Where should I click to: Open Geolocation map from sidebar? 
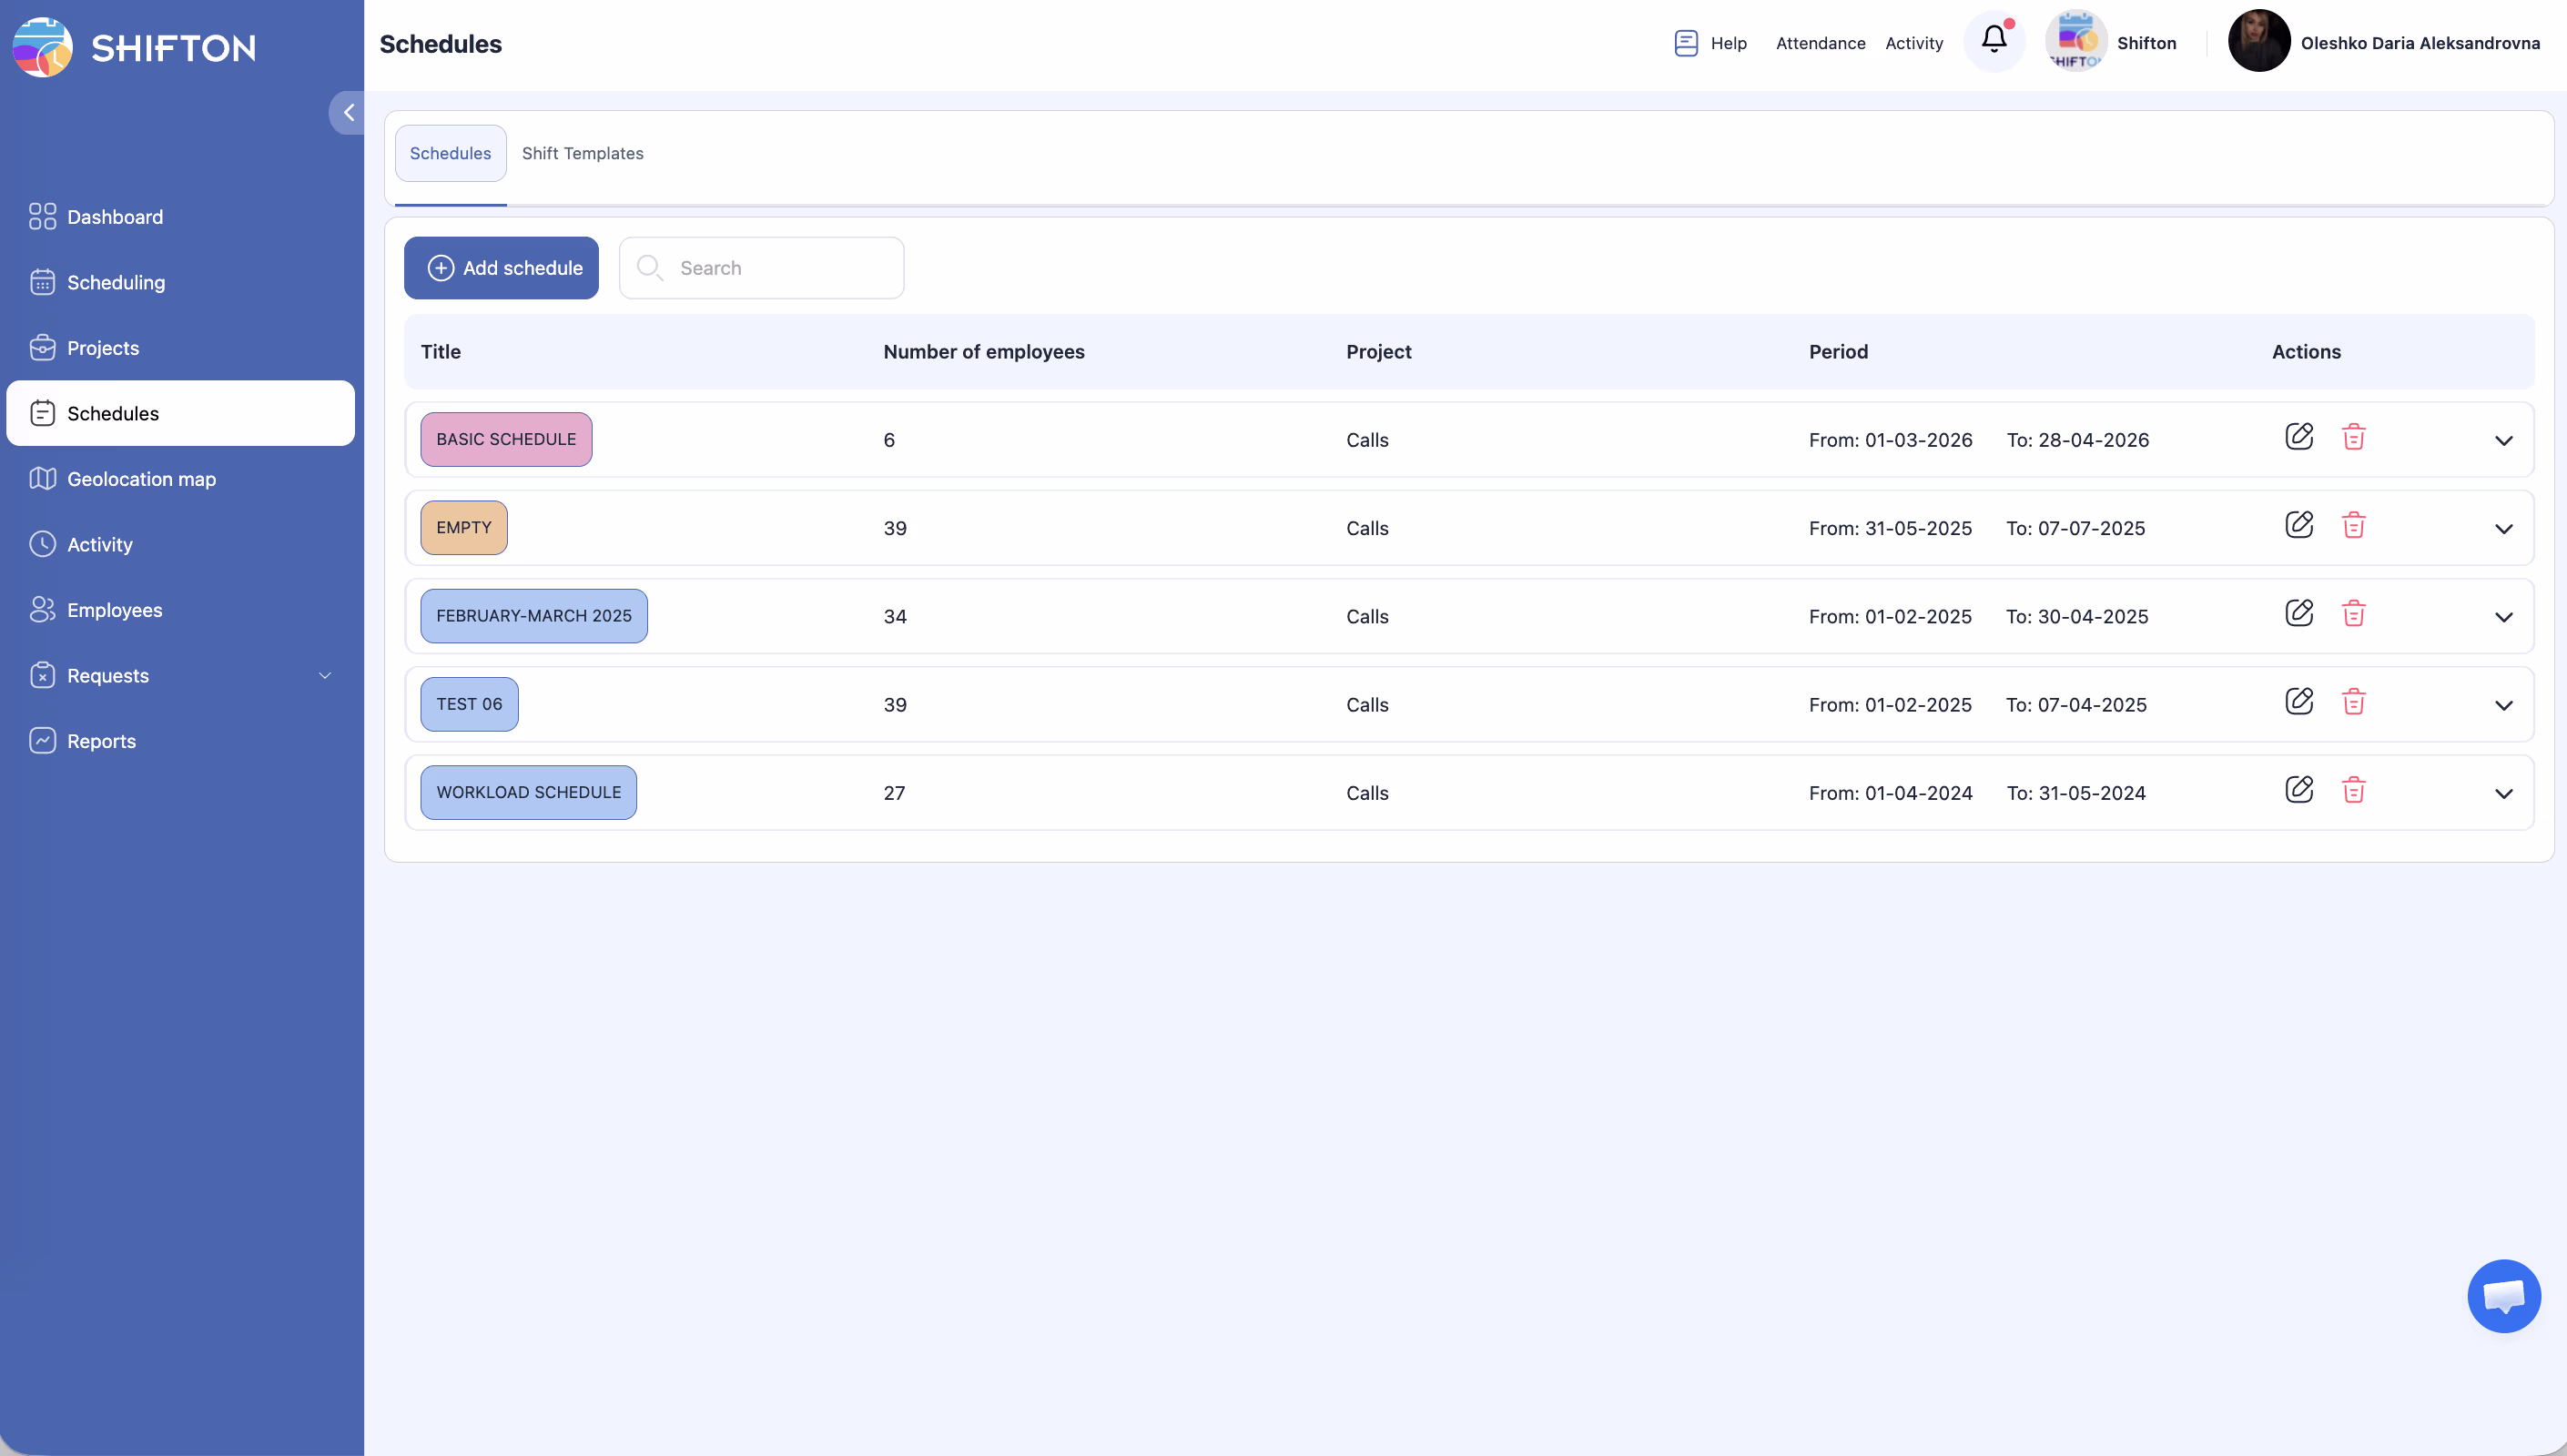(141, 479)
